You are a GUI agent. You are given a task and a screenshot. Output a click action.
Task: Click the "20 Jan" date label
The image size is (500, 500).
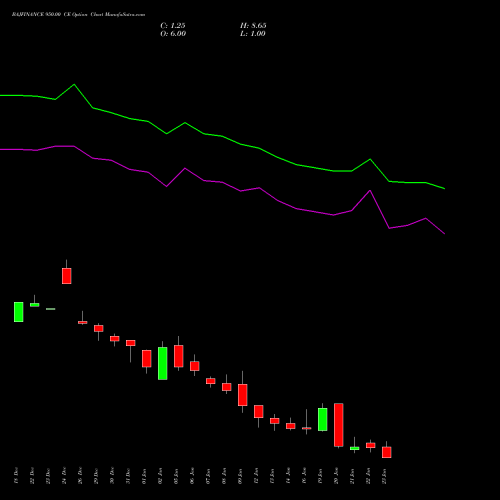coord(336,476)
